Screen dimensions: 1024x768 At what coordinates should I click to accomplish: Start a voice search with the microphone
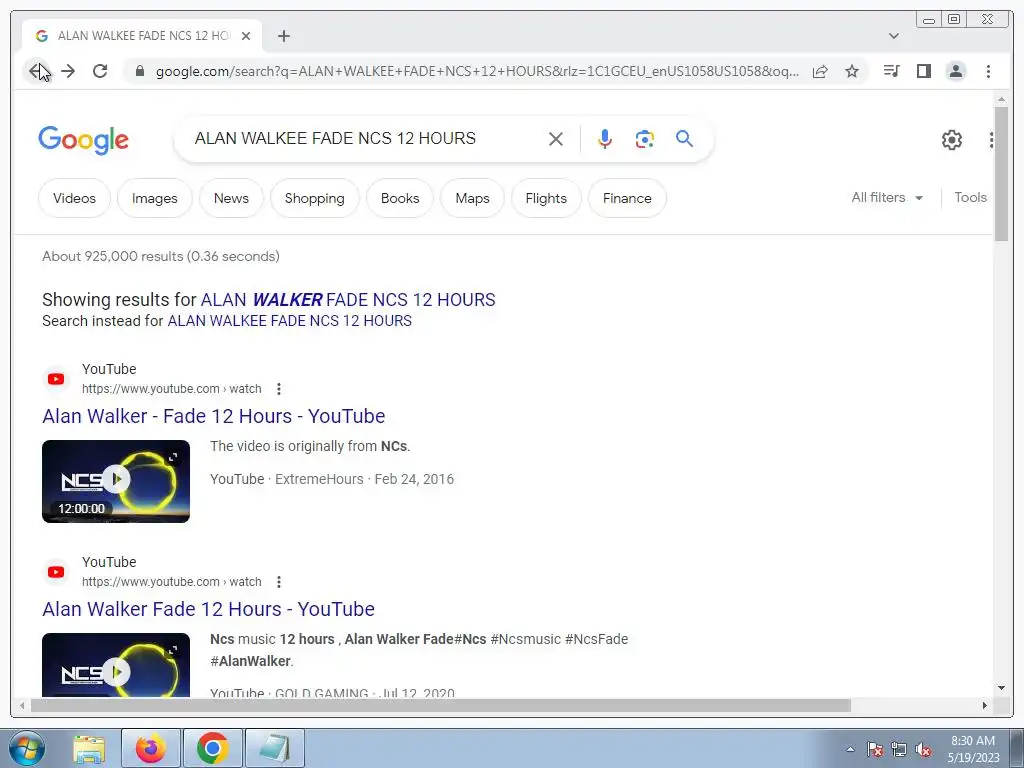point(605,138)
